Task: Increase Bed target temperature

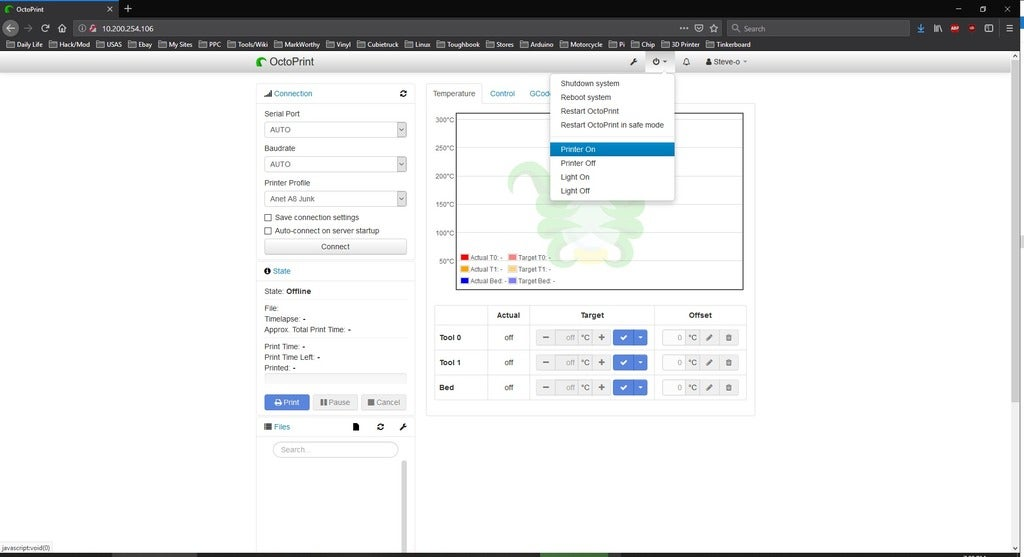Action: (x=601, y=387)
